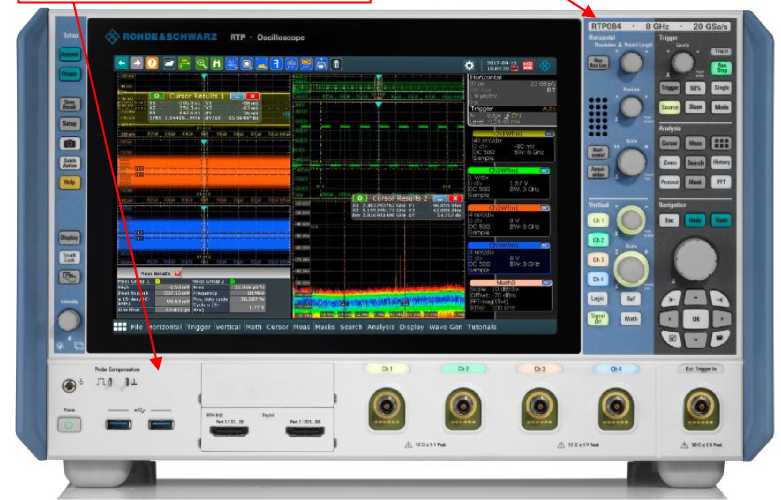This screenshot has height=500, width=781.
Task: Tap the trash delete icon in screen toolbar
Action: click(x=336, y=64)
